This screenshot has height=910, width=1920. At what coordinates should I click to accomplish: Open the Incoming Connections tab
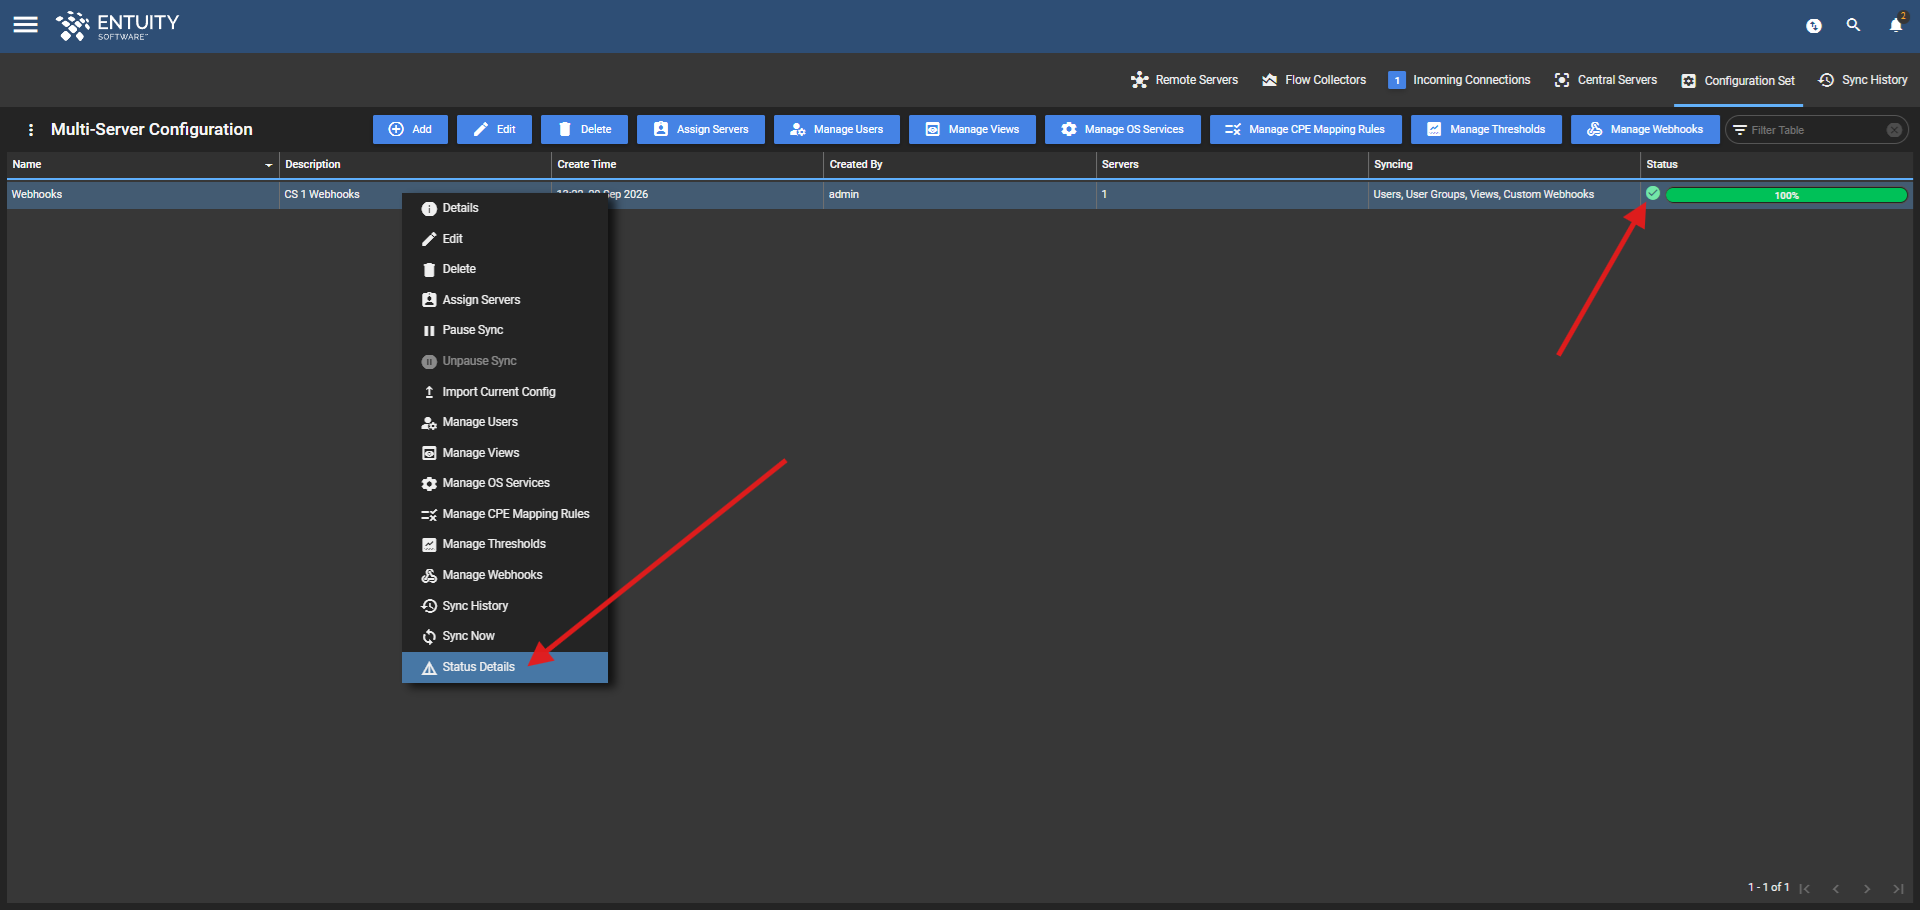point(1459,80)
